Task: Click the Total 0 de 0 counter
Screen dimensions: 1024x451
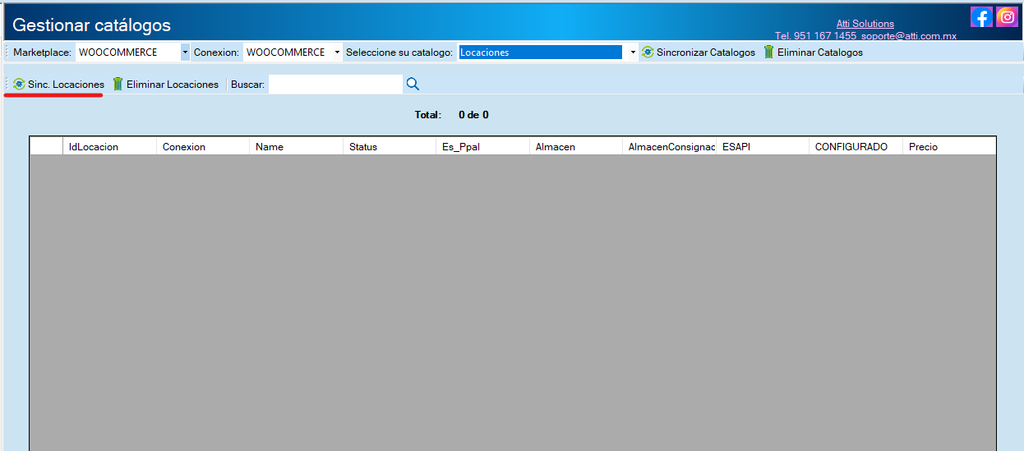Action: (451, 115)
